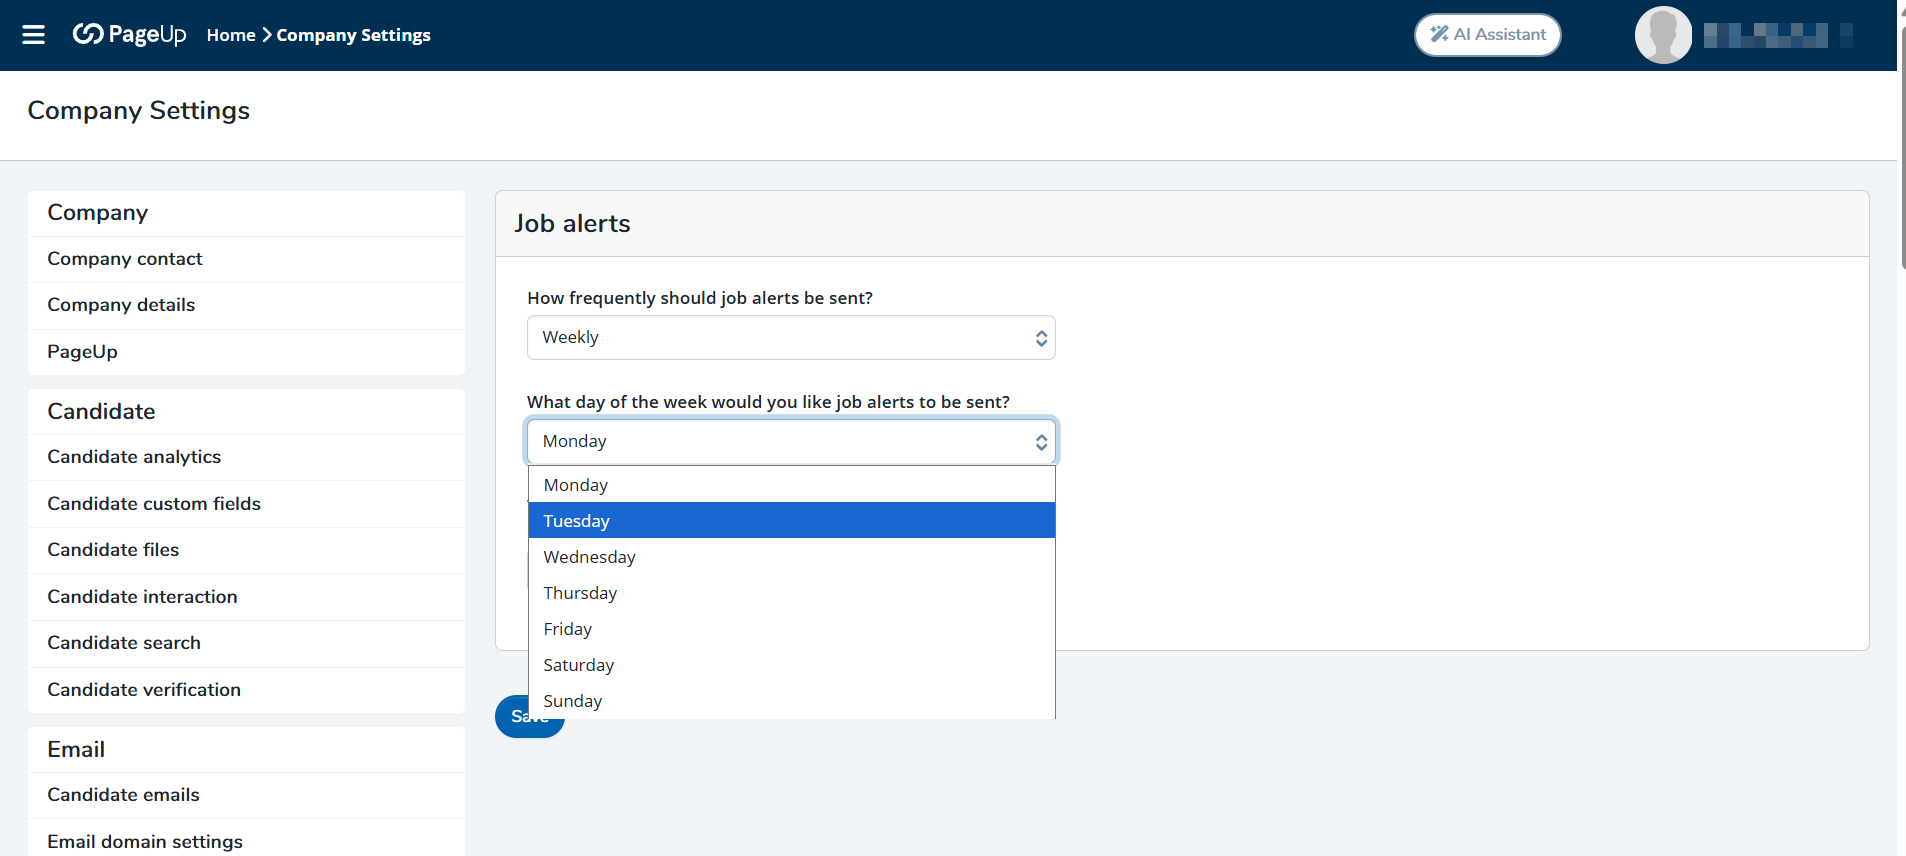Open Company contact settings
1906x856 pixels.
point(125,259)
